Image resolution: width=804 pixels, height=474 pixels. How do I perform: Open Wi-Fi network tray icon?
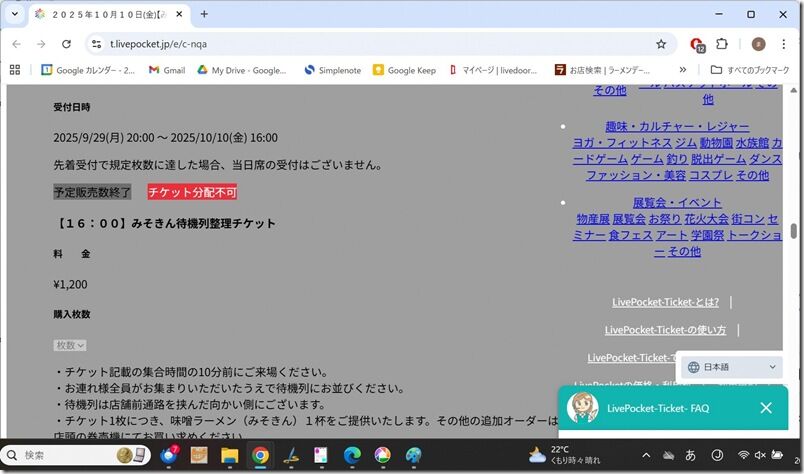[x=743, y=455]
